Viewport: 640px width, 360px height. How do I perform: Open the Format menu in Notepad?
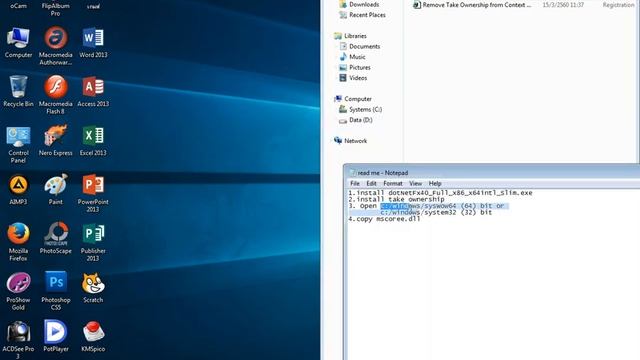393,184
